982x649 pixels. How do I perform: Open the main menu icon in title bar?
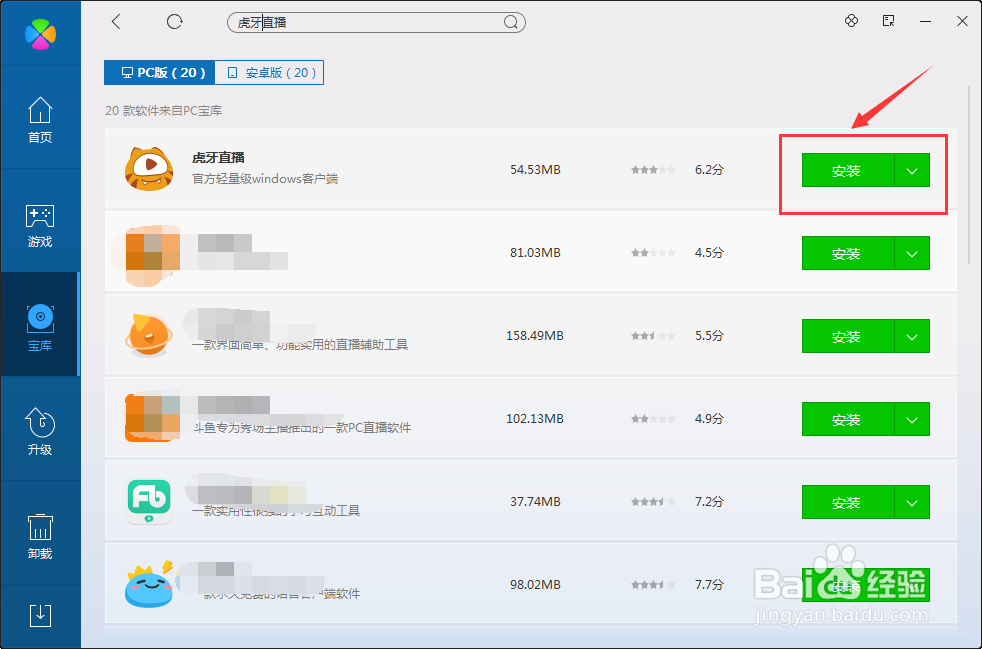point(889,21)
